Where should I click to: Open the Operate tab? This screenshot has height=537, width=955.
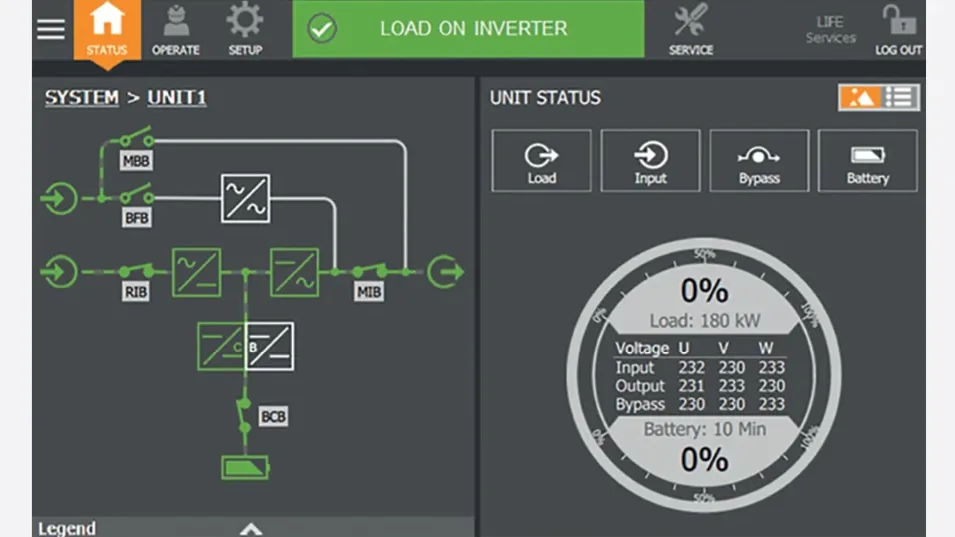176,29
